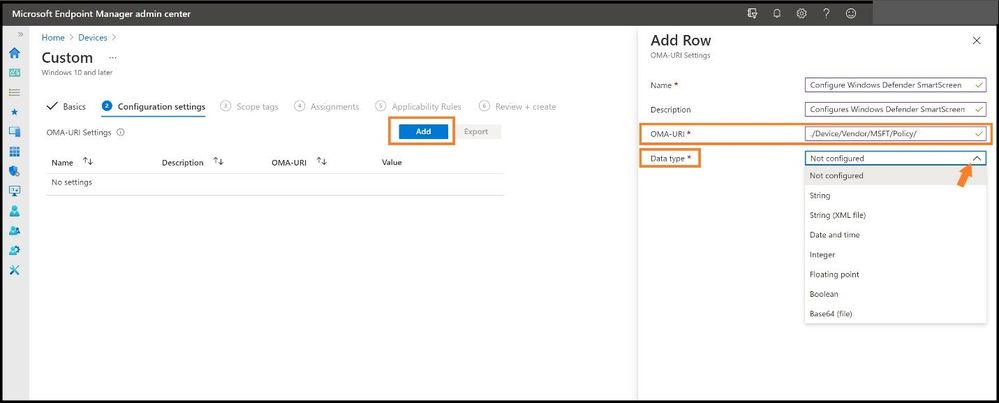Open Tenant administration gear-person icon

coord(14,250)
